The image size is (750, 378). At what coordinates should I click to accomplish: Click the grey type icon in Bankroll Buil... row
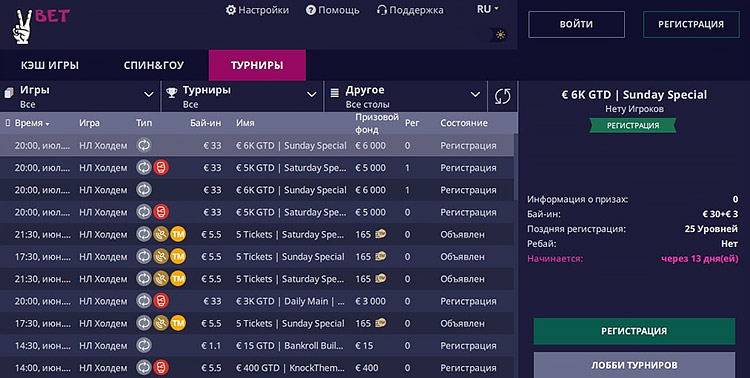tap(143, 345)
